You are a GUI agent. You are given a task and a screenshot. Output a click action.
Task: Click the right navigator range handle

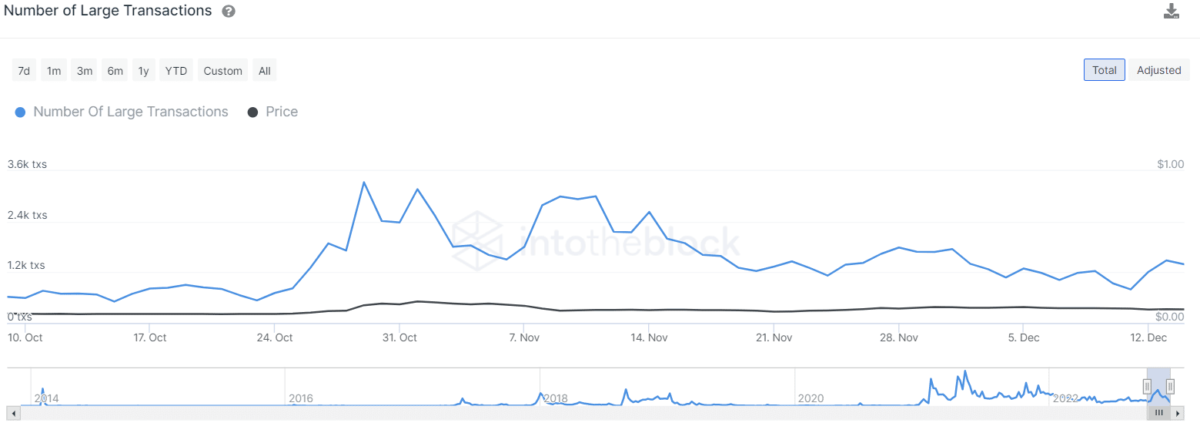1170,386
